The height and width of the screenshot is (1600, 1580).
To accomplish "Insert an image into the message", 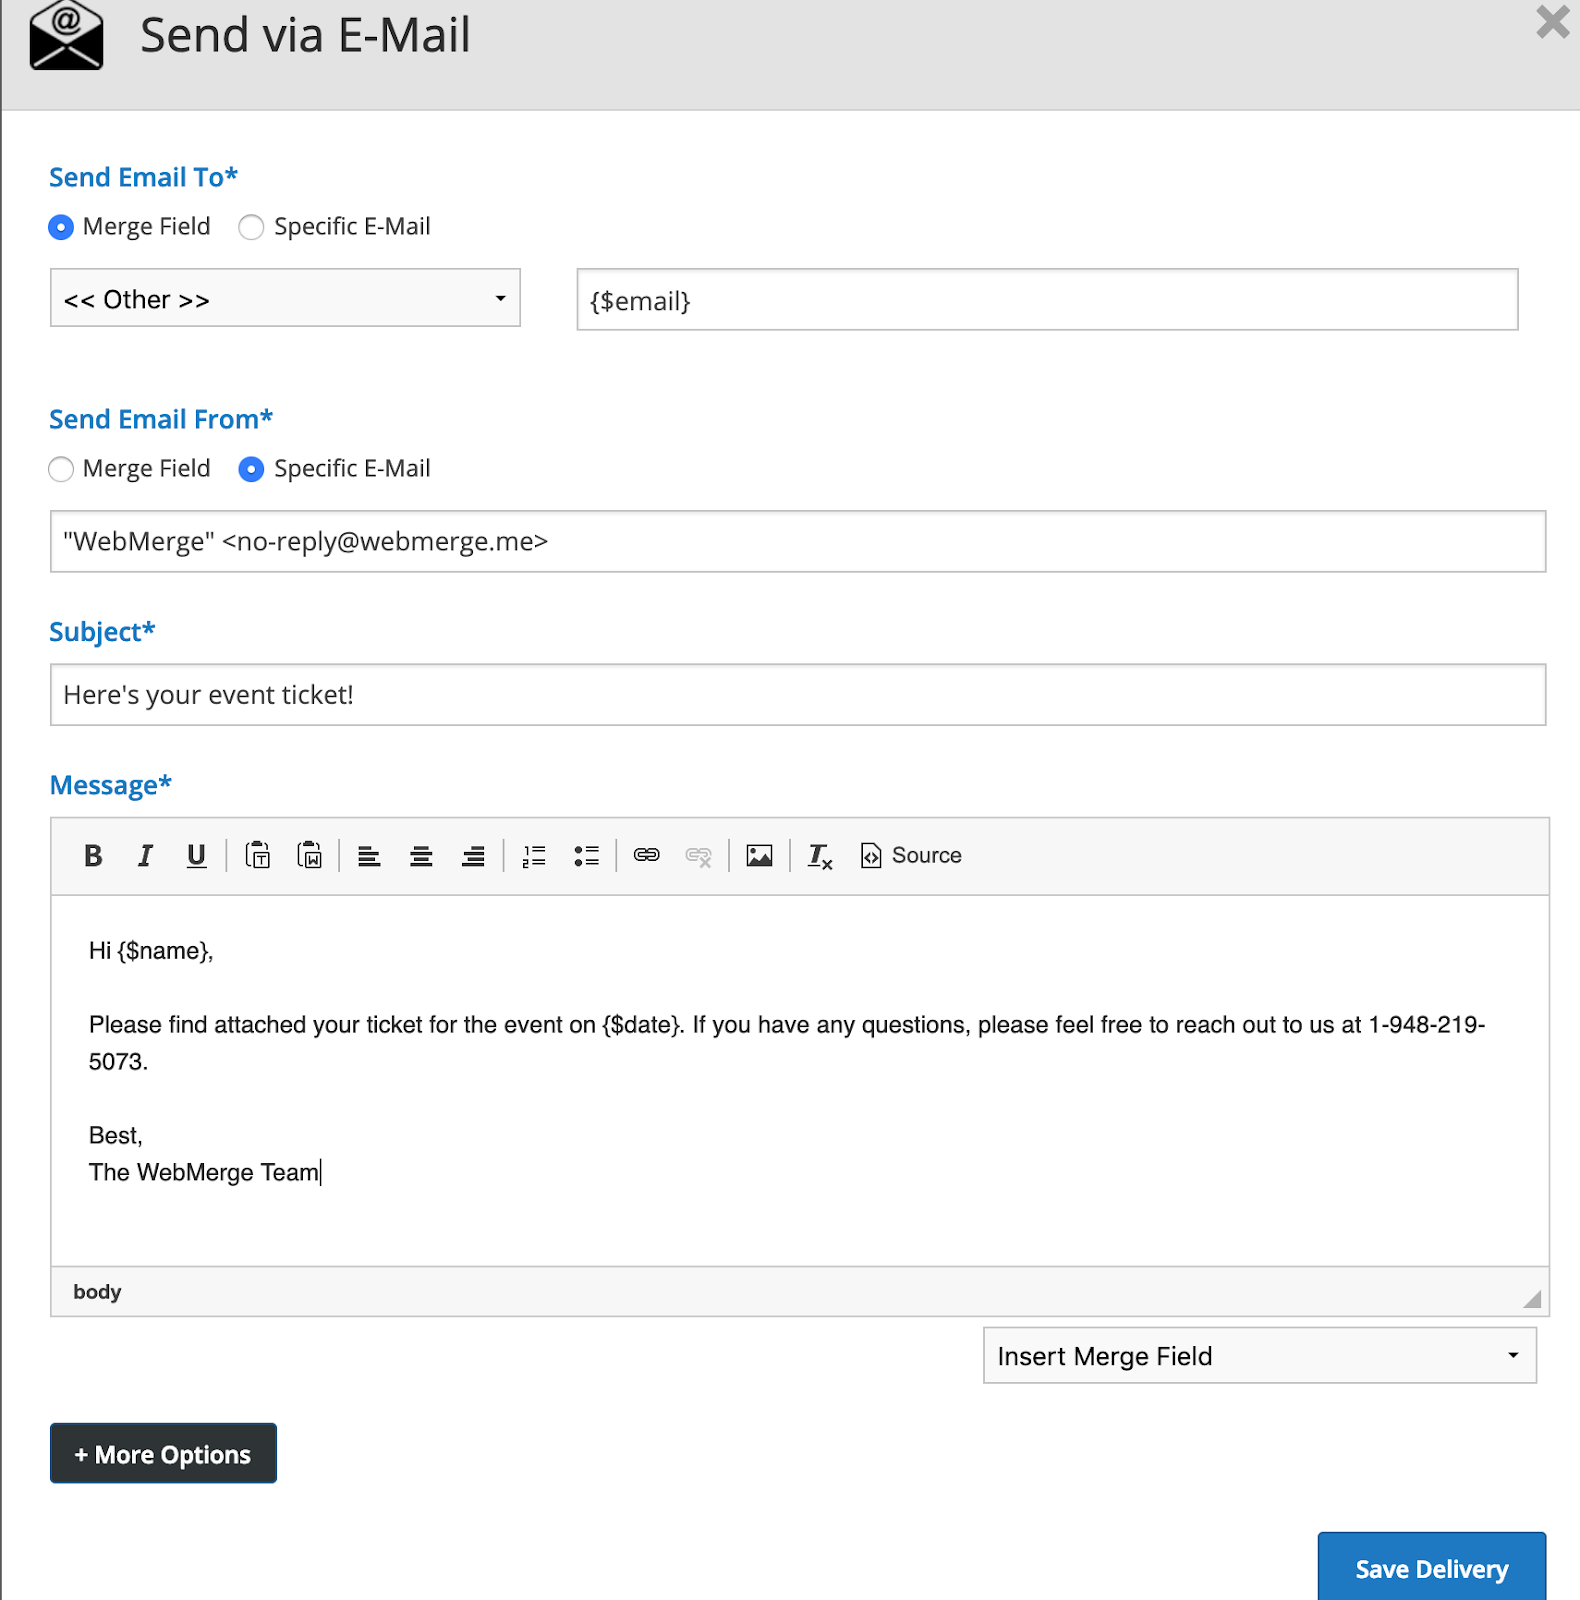I will [760, 856].
